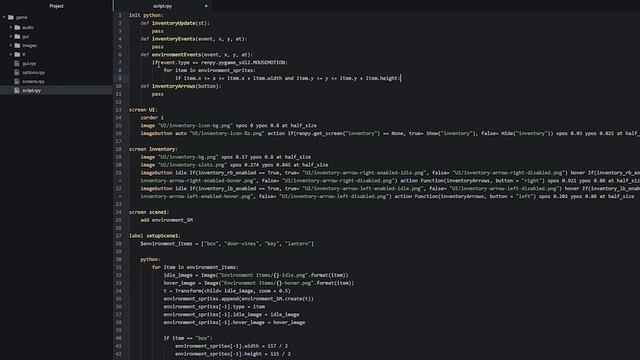Click 'screen UI:' line

coord(143,110)
